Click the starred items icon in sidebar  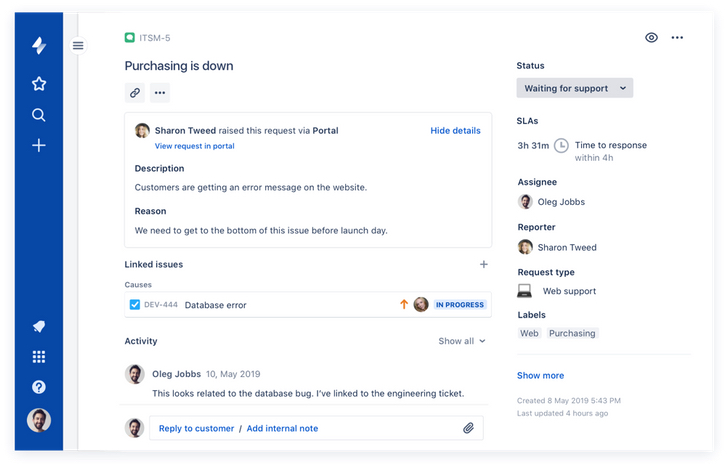pyautogui.click(x=39, y=84)
